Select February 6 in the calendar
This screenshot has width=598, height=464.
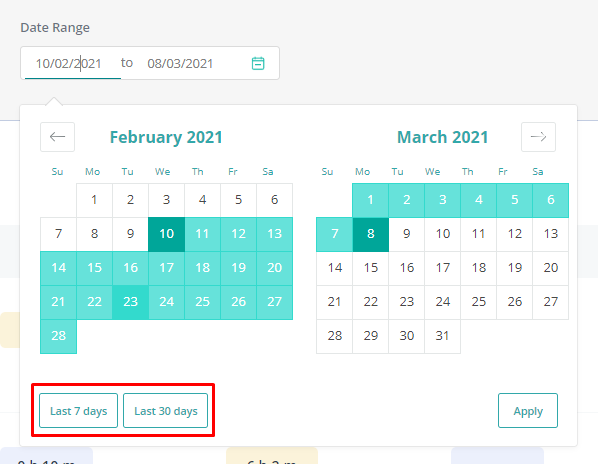(275, 200)
